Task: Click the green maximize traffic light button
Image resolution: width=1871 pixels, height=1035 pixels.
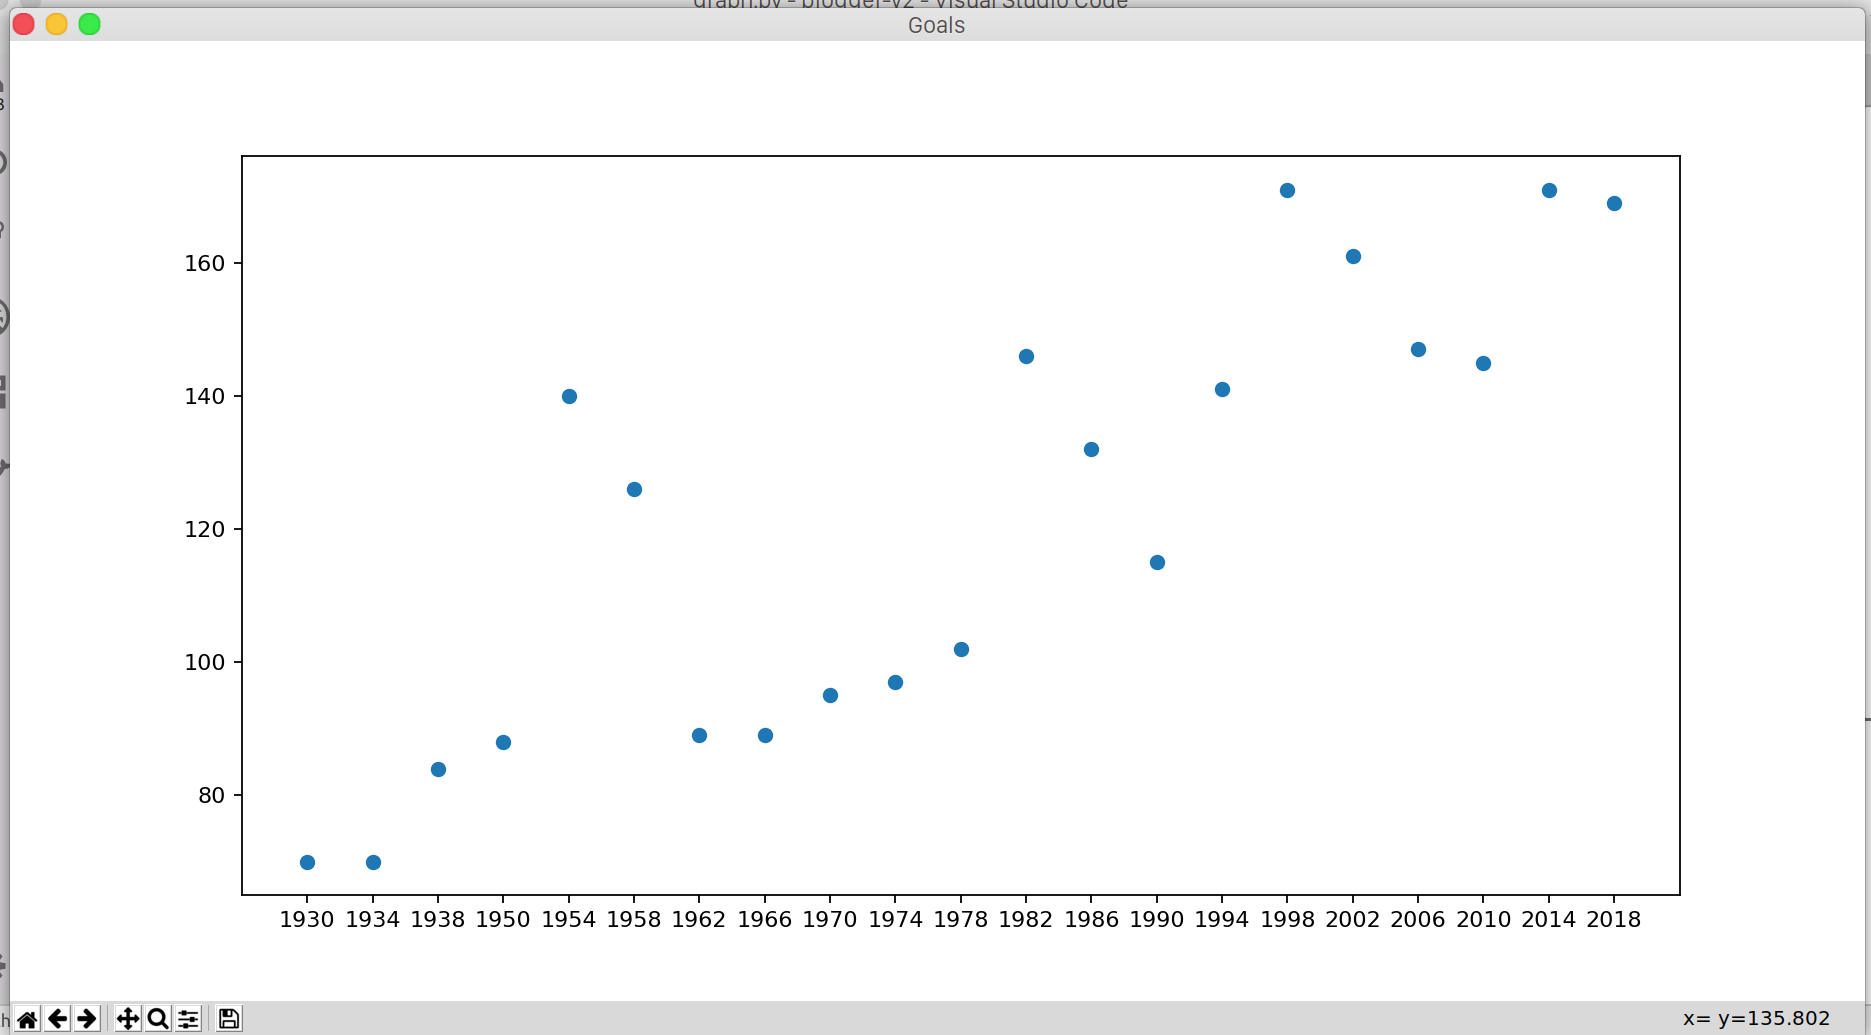Action: pos(89,23)
